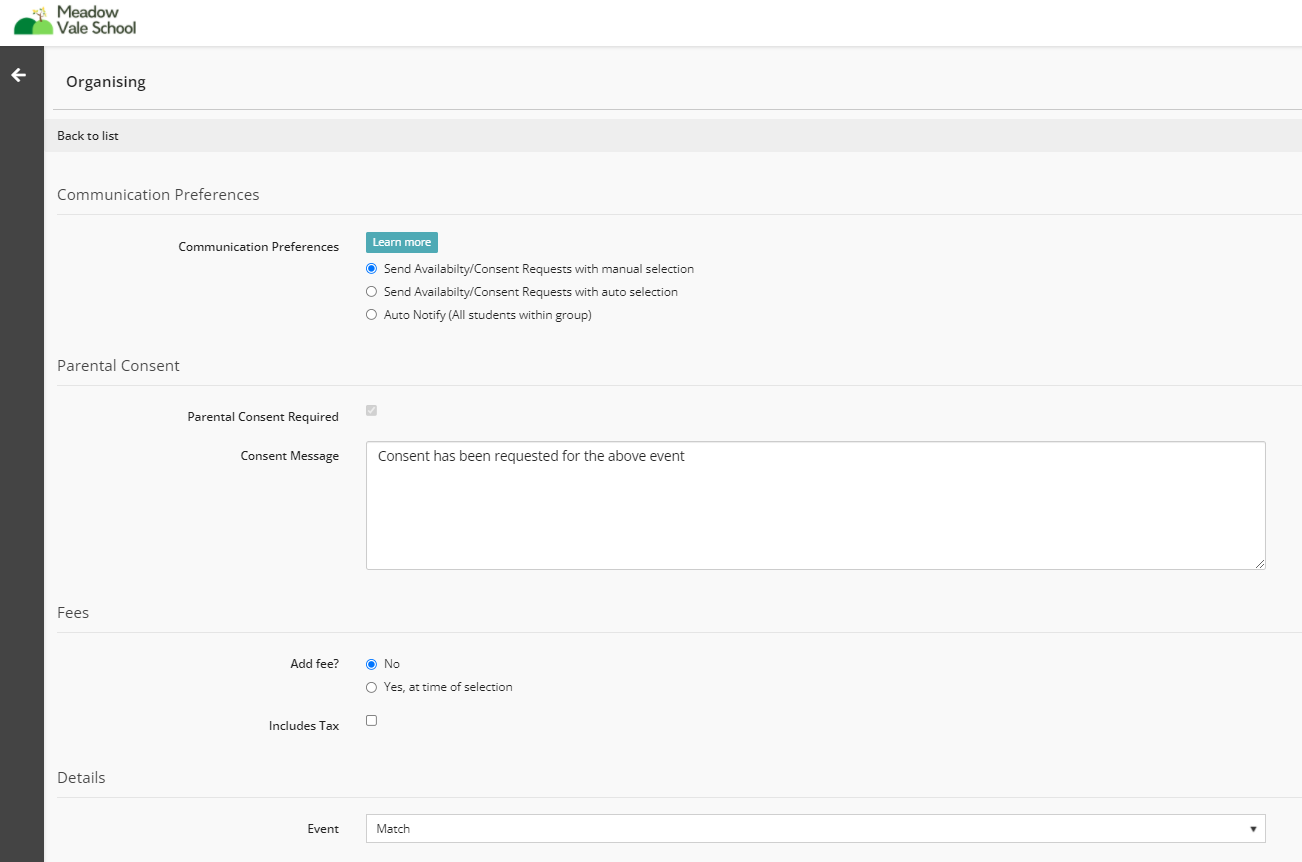Enable the Includes Tax checkbox
This screenshot has width=1302, height=862.
[372, 720]
